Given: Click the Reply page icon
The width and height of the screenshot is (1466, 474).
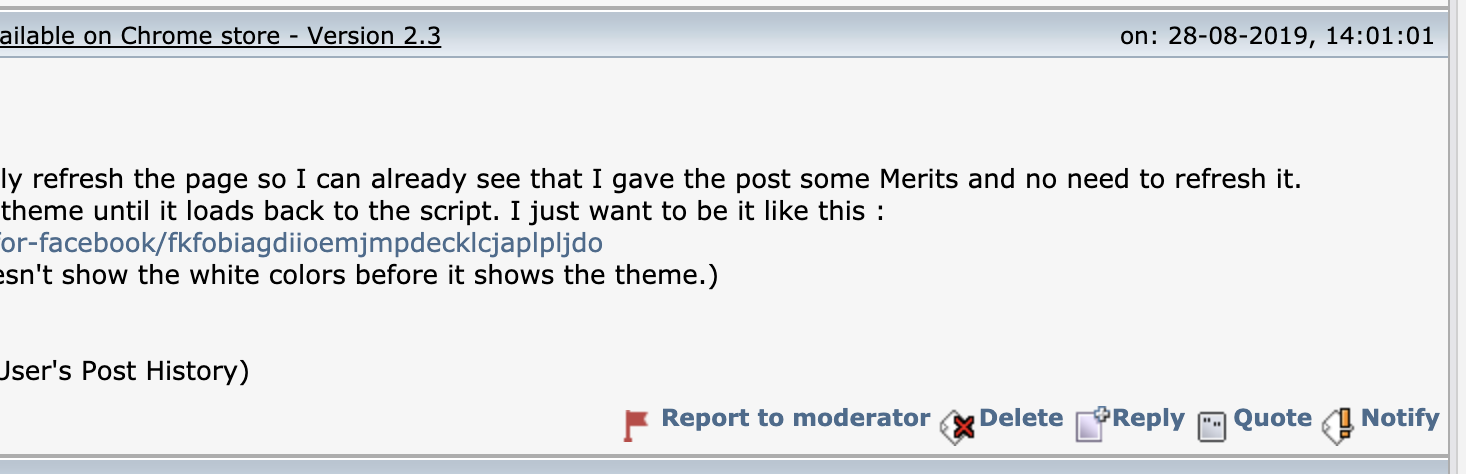Looking at the screenshot, I should click(1092, 424).
